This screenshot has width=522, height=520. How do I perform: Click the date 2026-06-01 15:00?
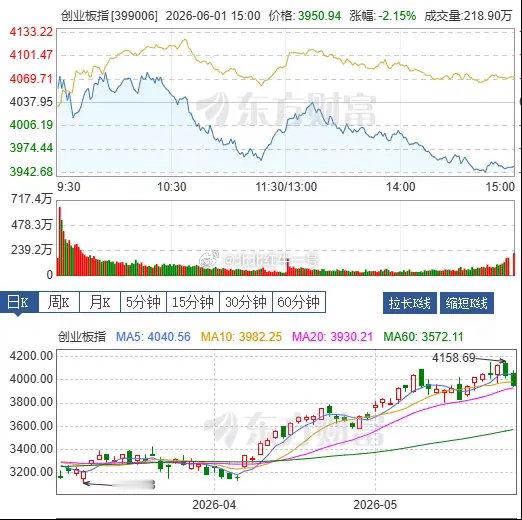[213, 16]
